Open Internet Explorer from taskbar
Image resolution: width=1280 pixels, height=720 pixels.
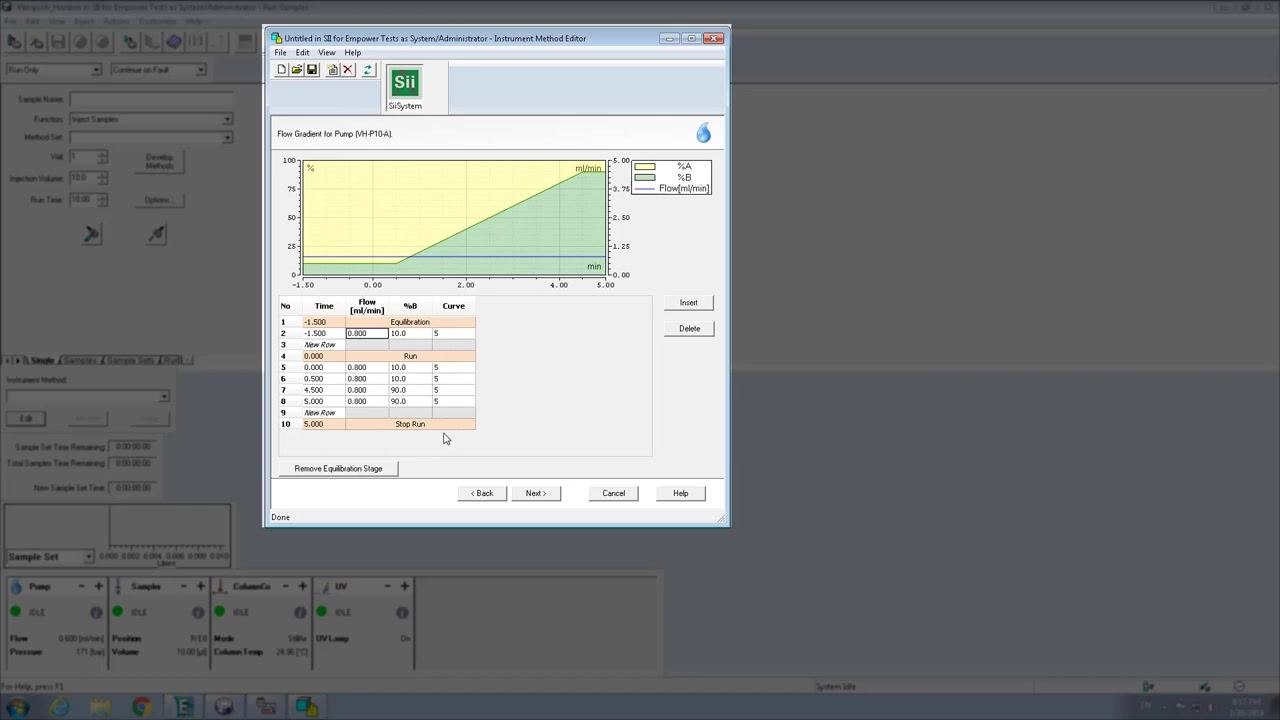click(59, 708)
